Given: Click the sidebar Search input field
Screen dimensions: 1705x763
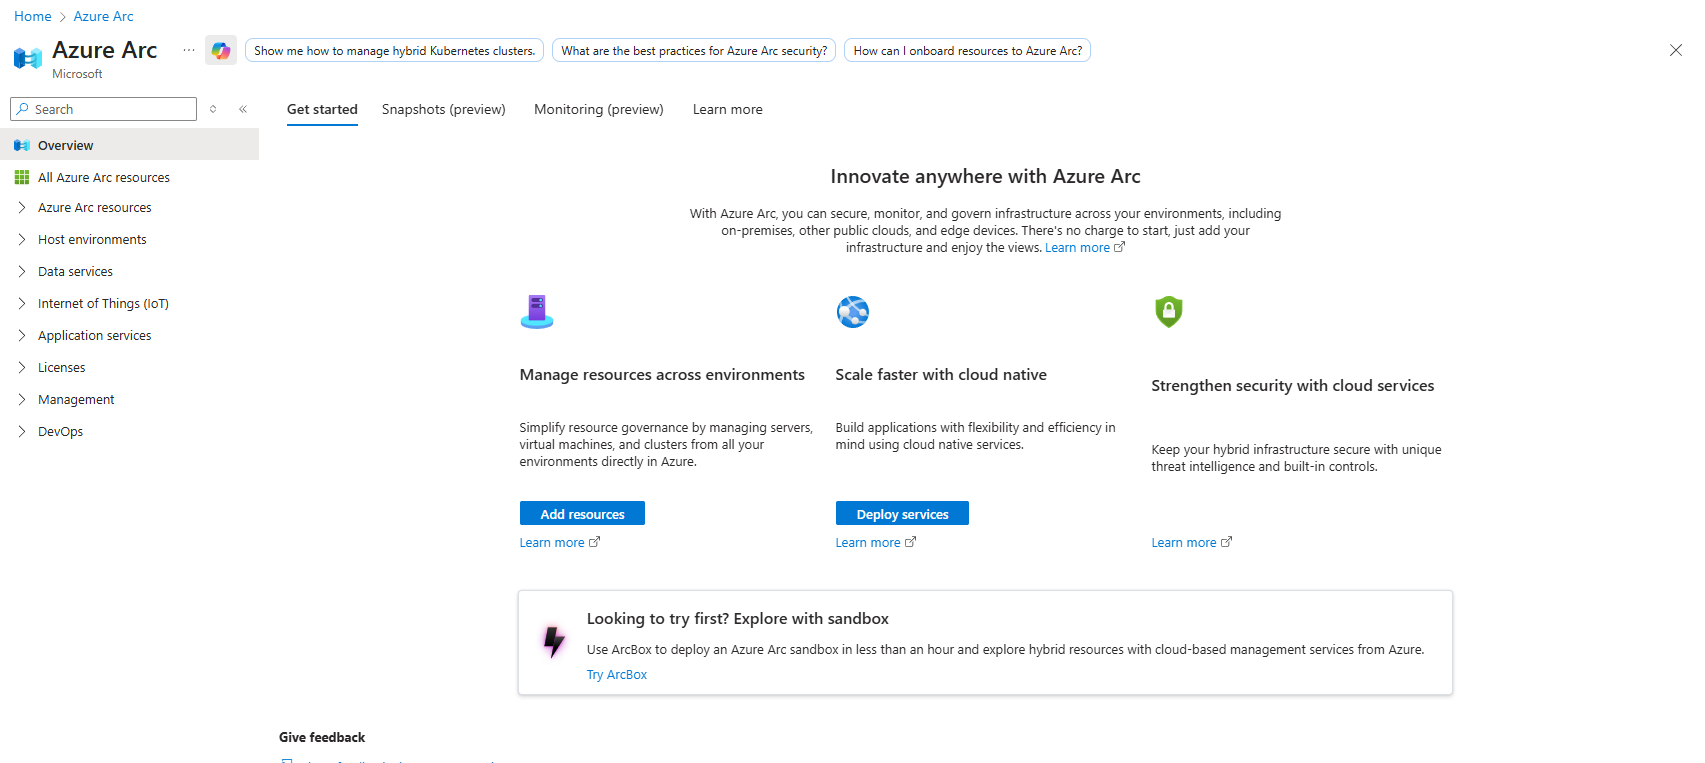Looking at the screenshot, I should point(112,109).
